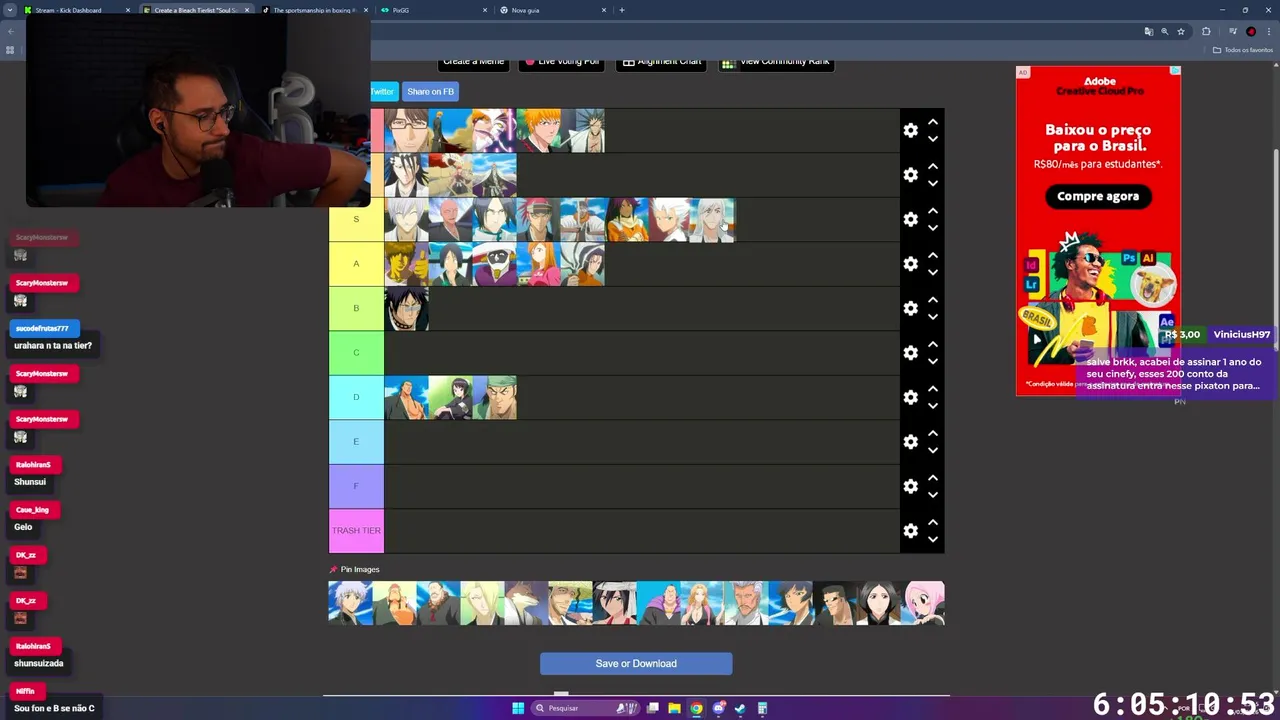Open the Alignment Chart button
The width and height of the screenshot is (1280, 720).
(661, 62)
